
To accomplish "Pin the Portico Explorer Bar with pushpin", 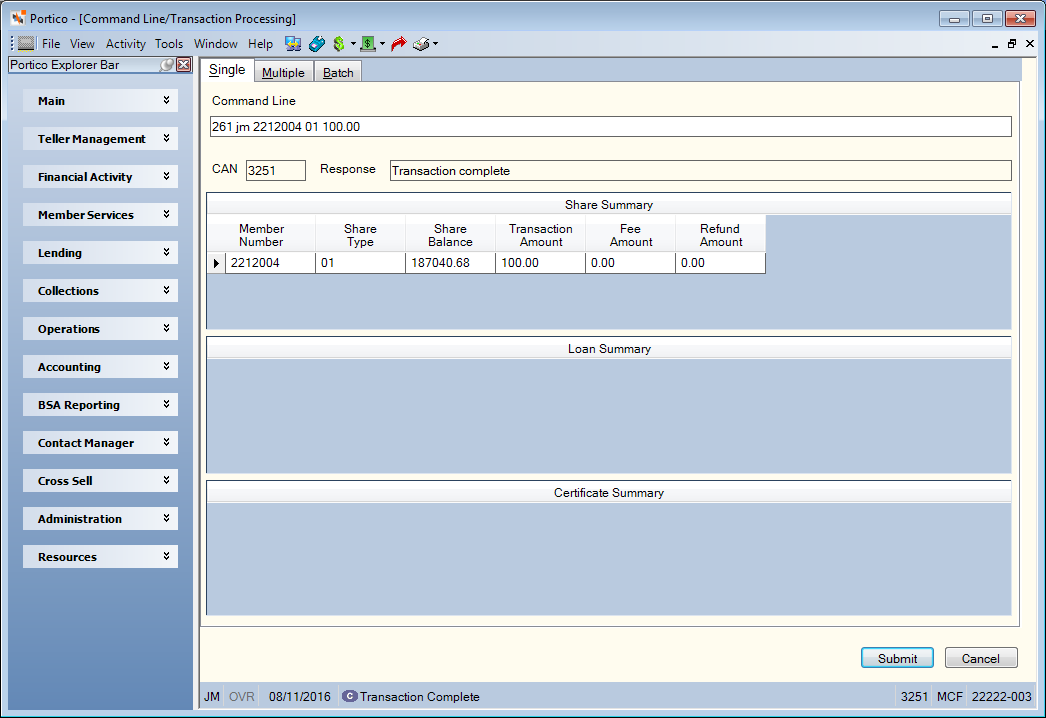I will [167, 65].
